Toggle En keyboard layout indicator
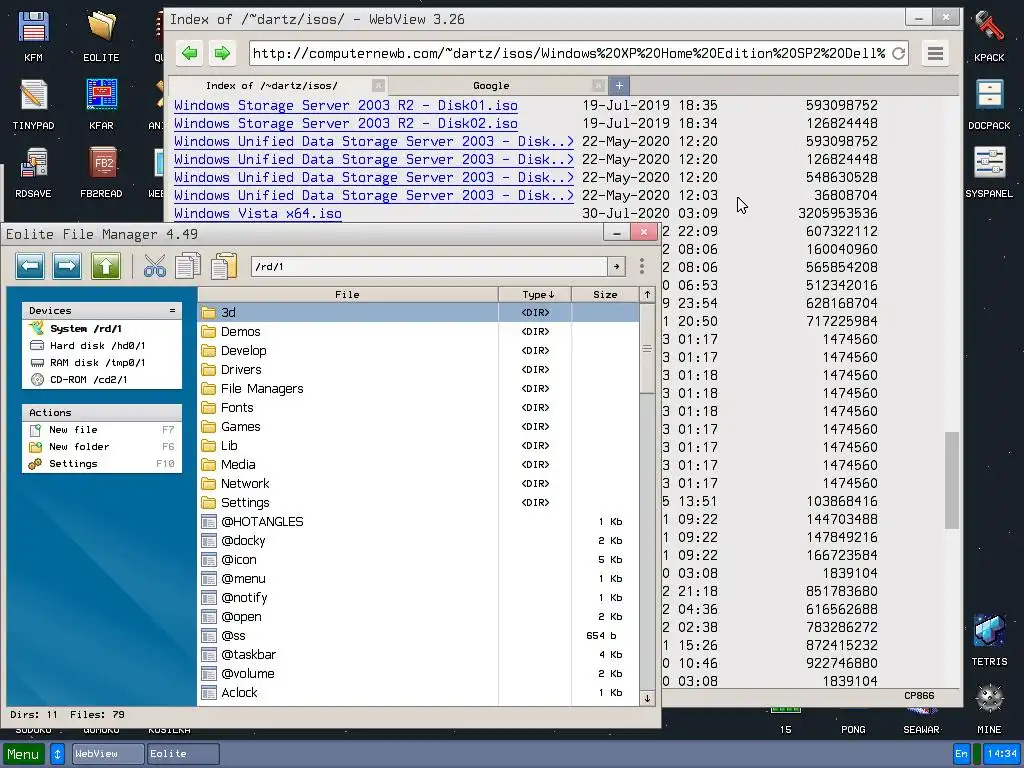Image resolution: width=1024 pixels, height=768 pixels. [961, 754]
